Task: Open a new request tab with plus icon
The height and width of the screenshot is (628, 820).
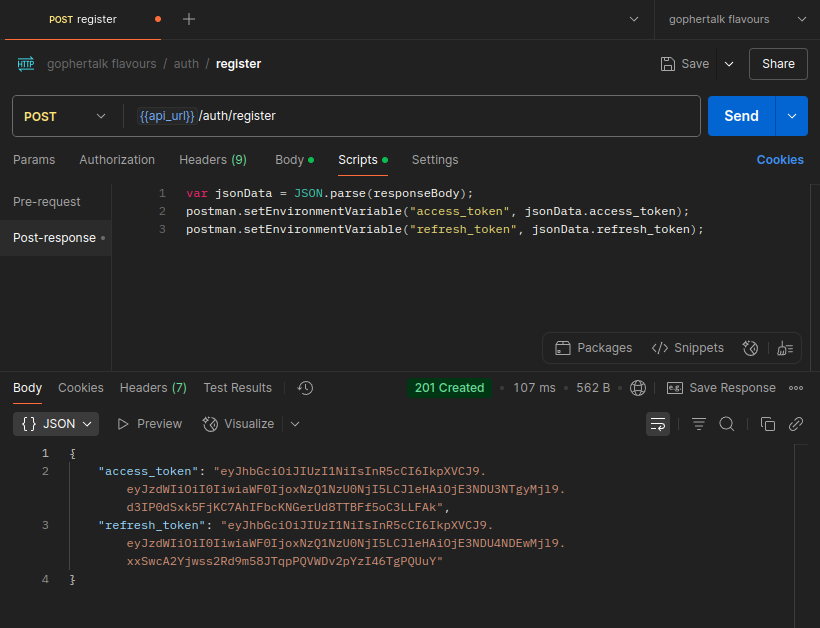Action: [x=189, y=19]
